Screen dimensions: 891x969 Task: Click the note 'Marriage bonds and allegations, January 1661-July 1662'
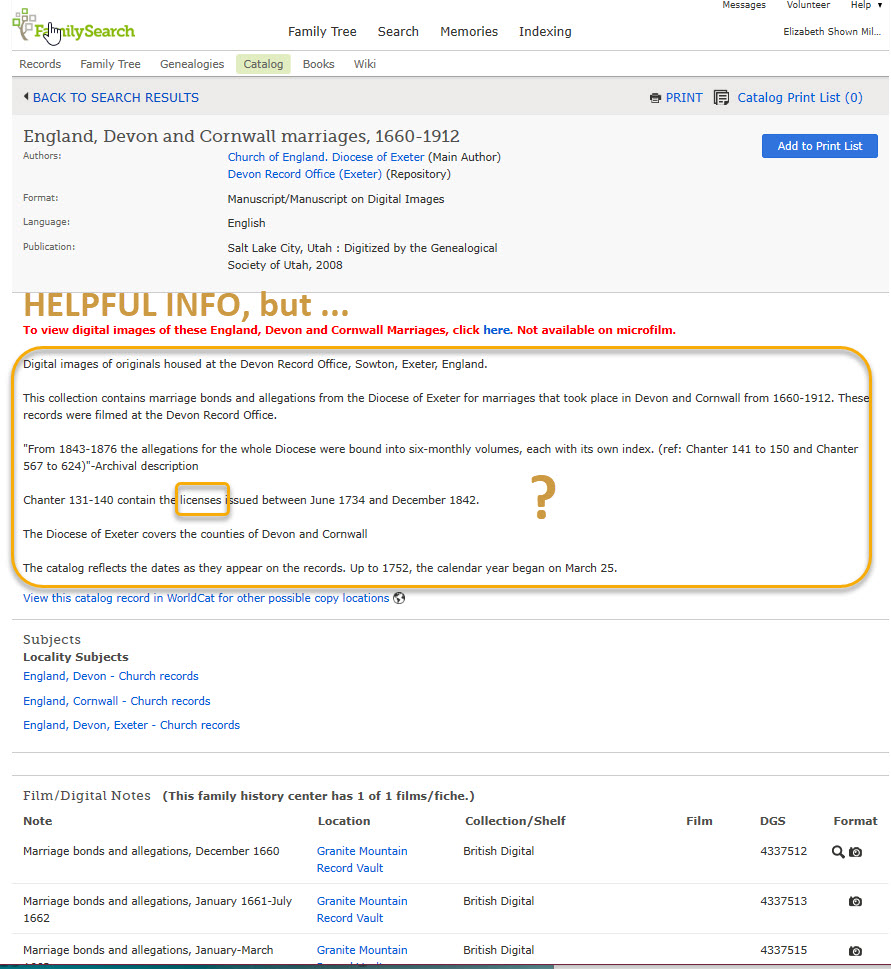click(158, 910)
